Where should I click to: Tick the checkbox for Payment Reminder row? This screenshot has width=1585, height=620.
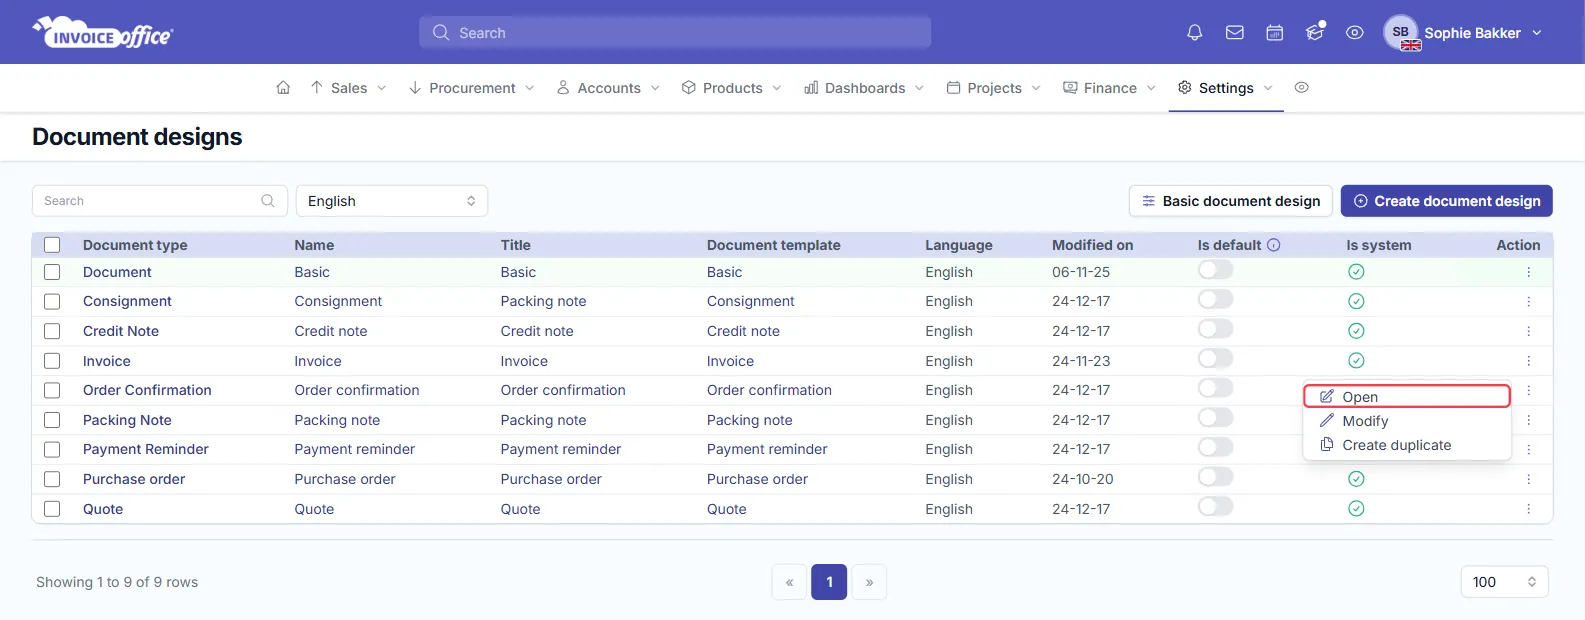(x=52, y=449)
